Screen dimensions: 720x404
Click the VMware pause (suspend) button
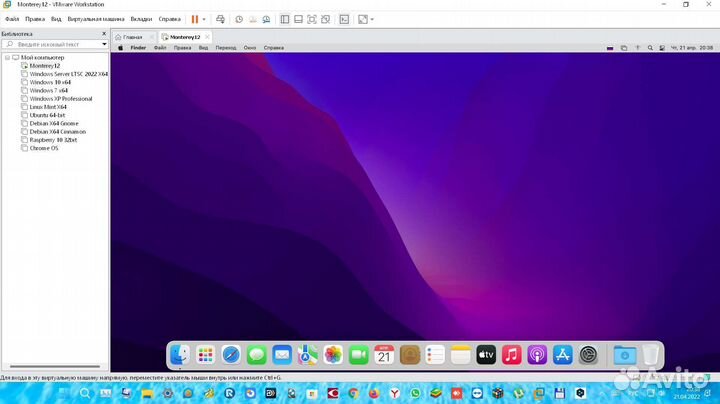(x=195, y=19)
